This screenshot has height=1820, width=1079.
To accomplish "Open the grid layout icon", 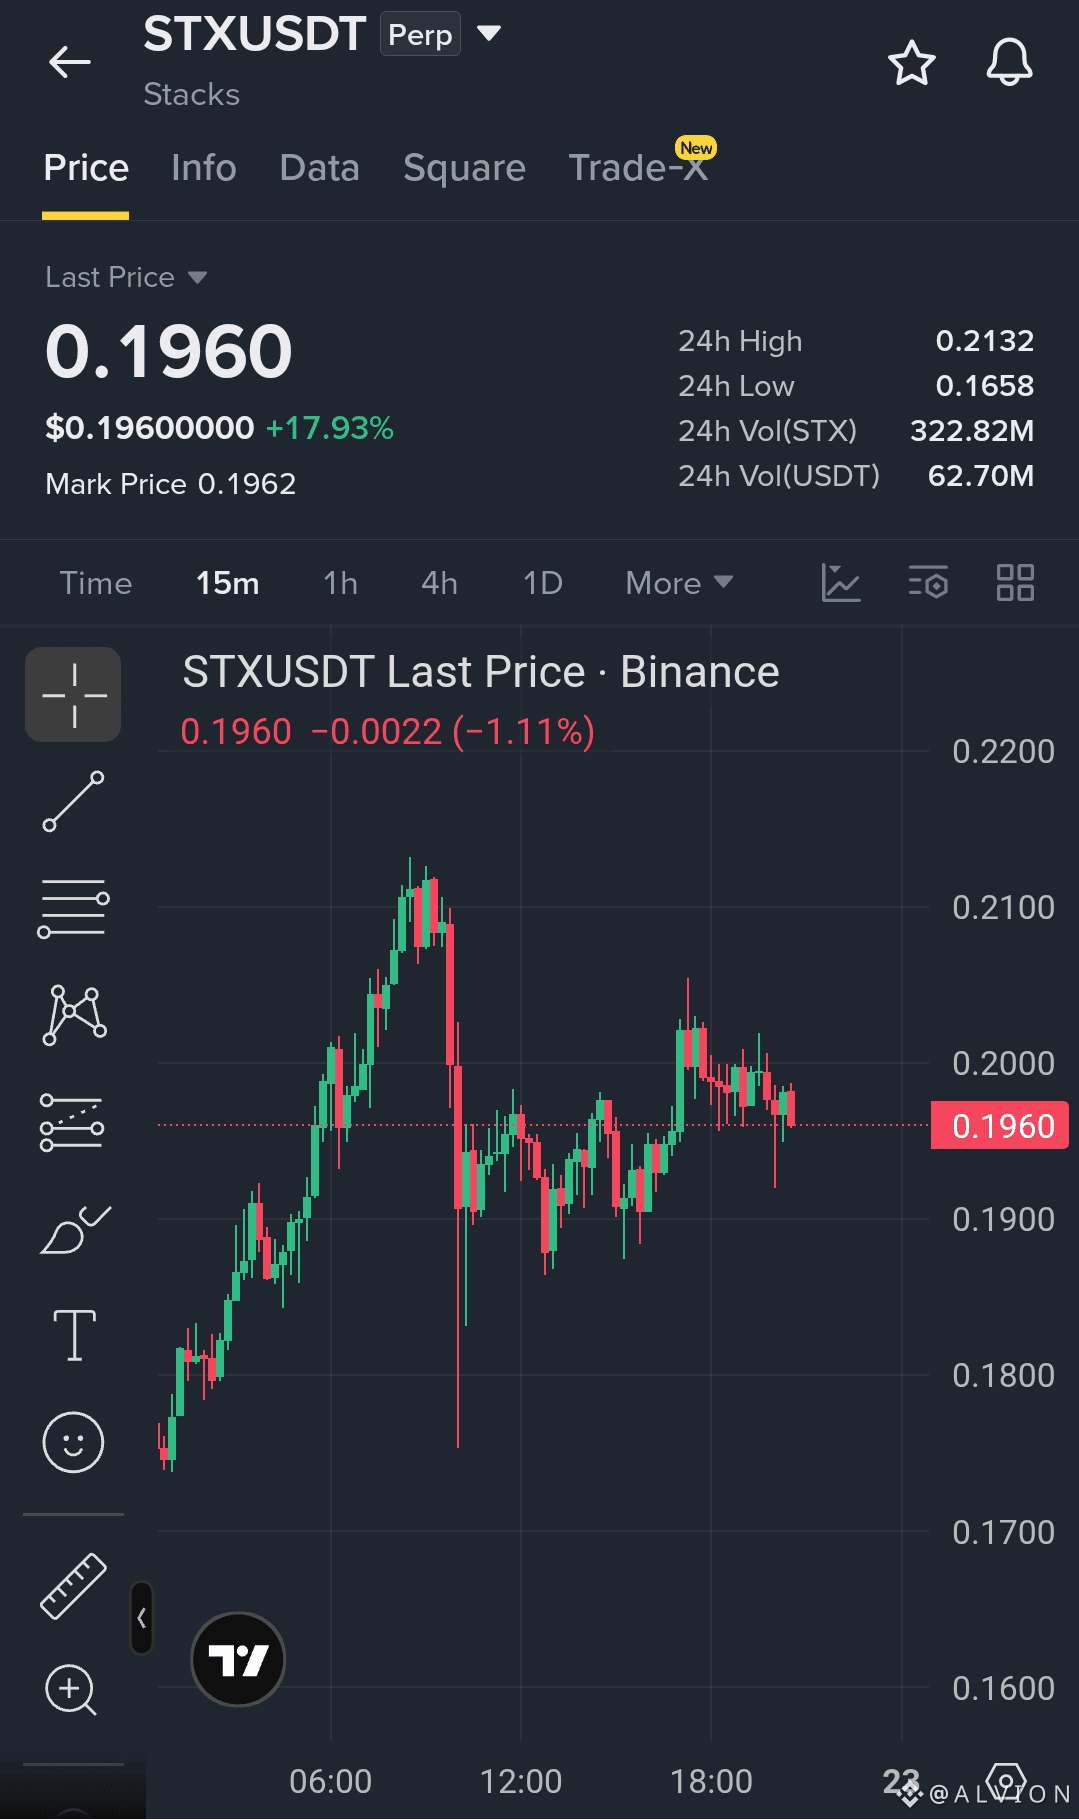I will [1015, 582].
